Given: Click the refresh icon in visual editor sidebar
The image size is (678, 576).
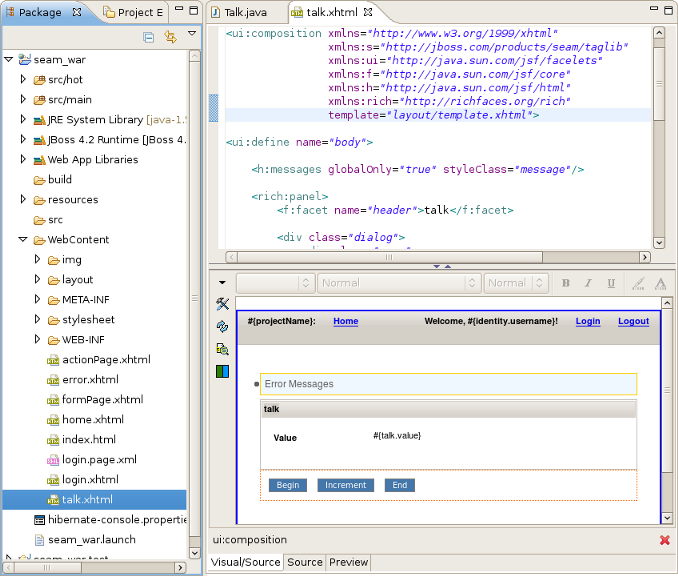Looking at the screenshot, I should (x=222, y=326).
